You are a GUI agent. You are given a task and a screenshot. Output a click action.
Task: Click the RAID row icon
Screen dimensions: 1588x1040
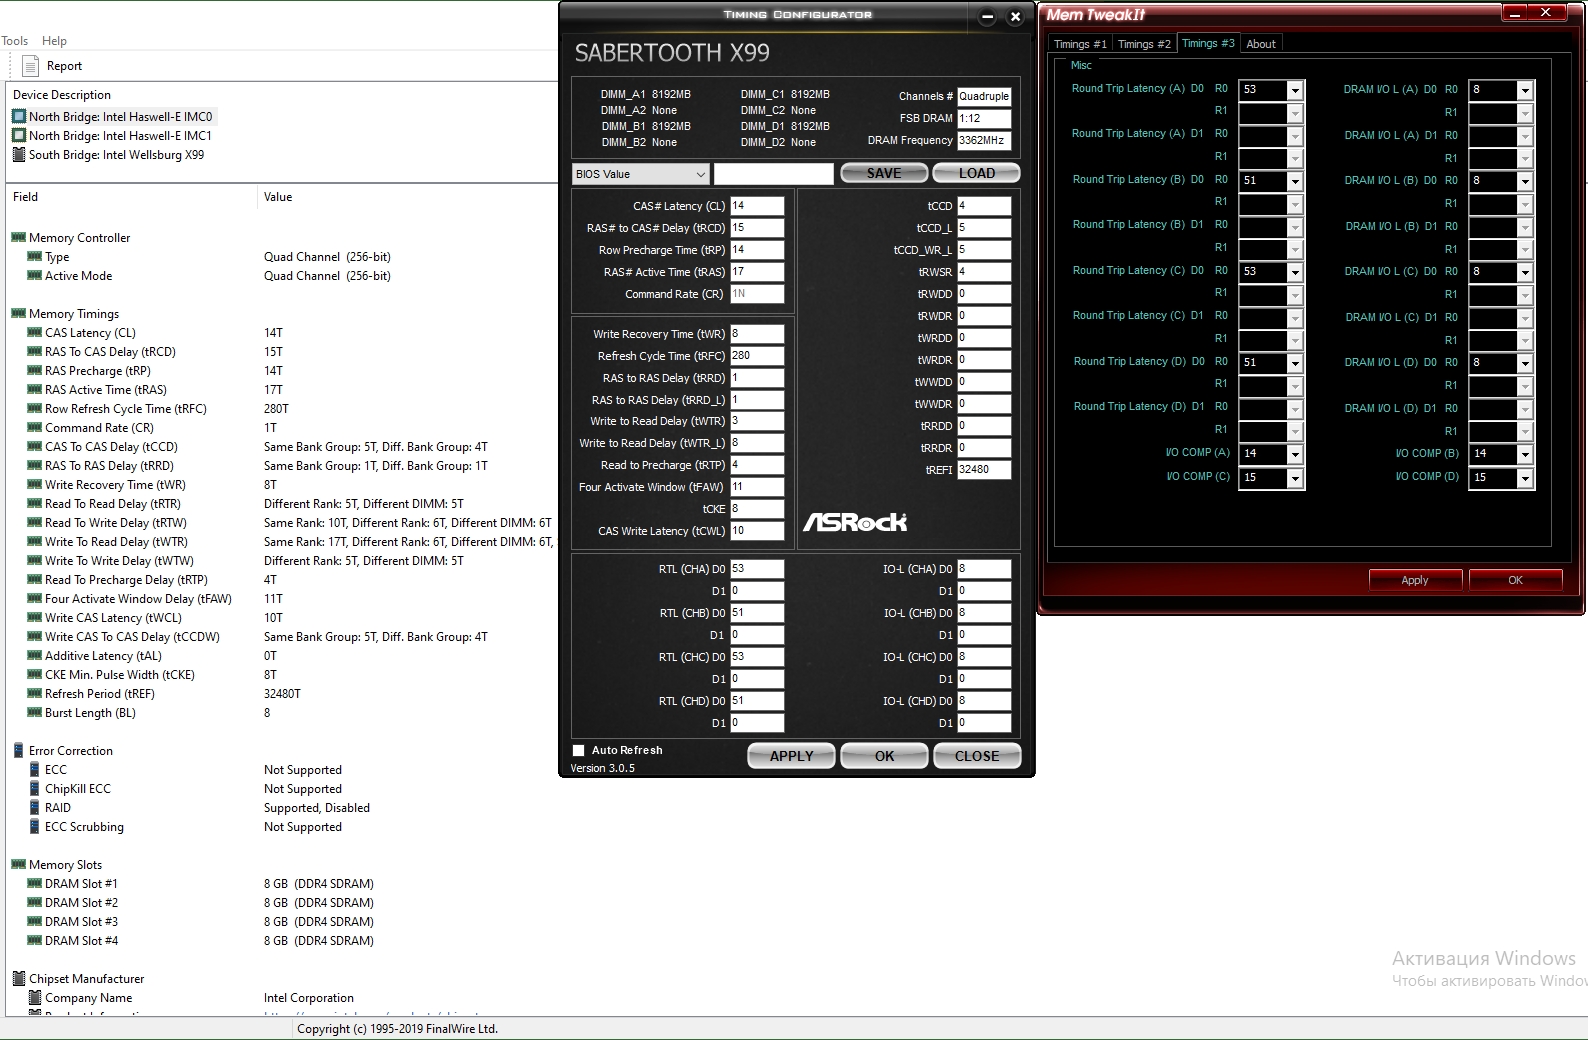point(34,808)
